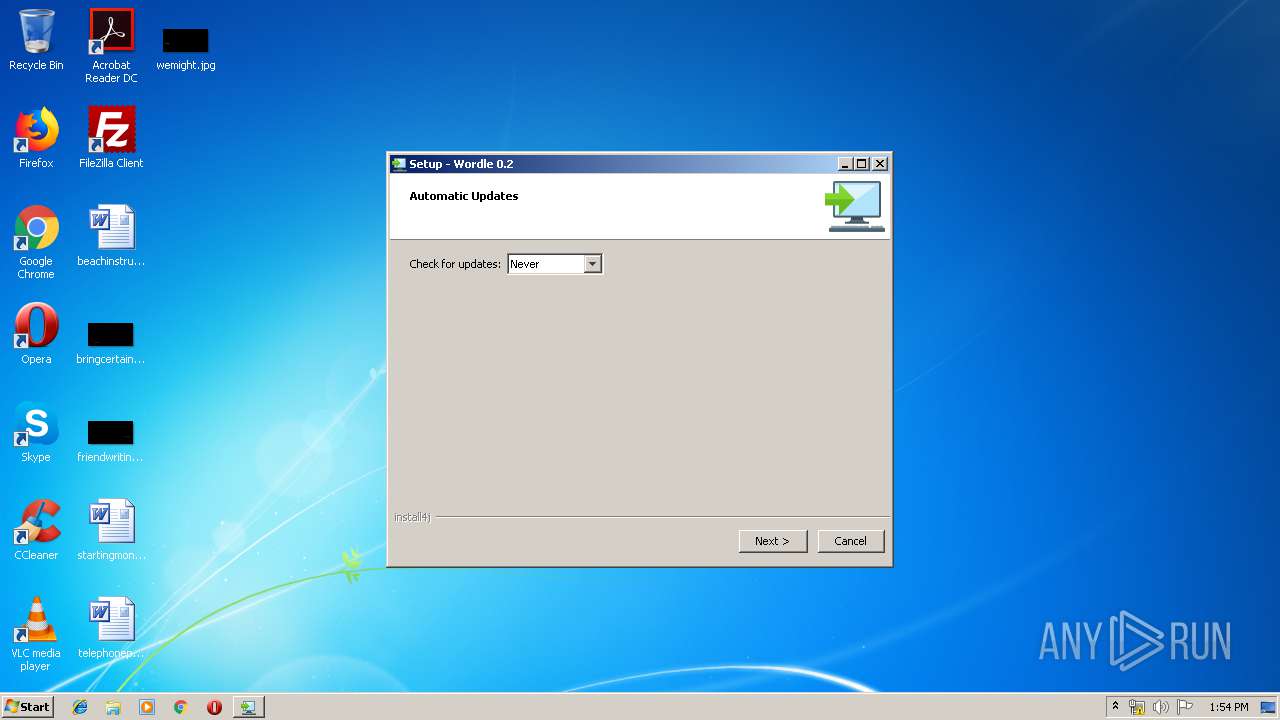This screenshot has width=1280, height=720.
Task: Click the network tray icon
Action: [1137, 707]
